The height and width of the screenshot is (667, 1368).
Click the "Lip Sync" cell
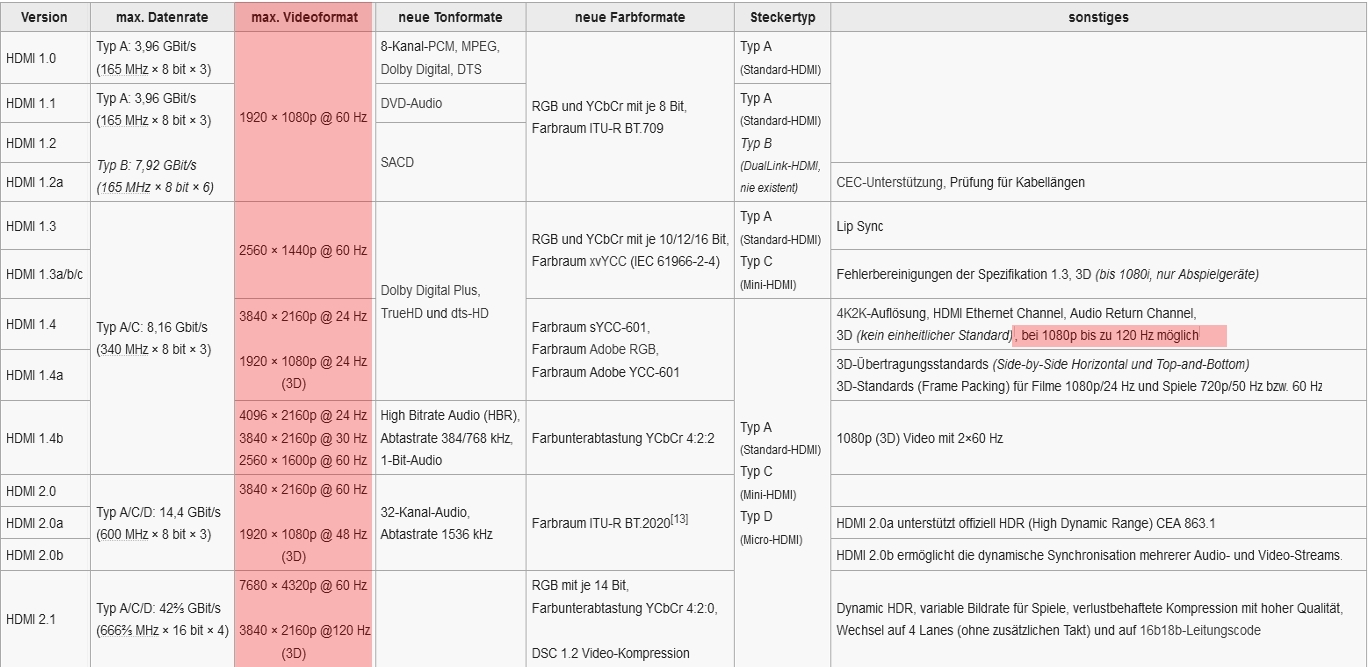click(859, 226)
